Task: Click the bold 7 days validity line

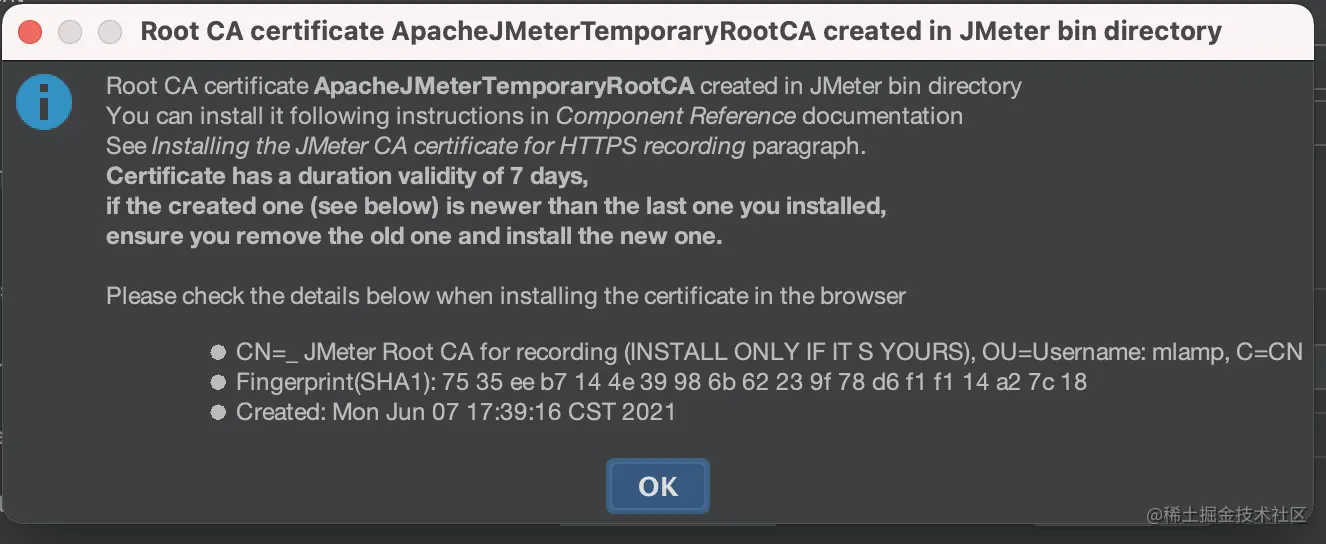Action: click(x=347, y=177)
